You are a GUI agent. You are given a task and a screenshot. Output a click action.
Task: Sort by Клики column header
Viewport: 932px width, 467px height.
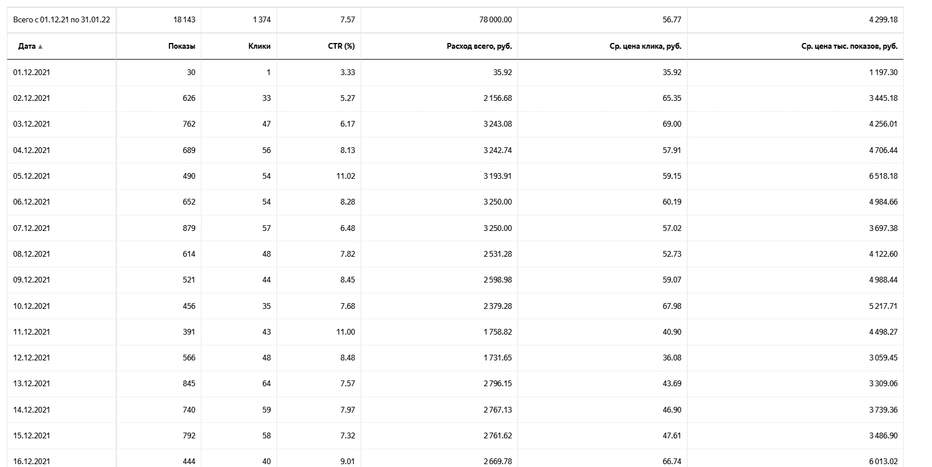[259, 46]
